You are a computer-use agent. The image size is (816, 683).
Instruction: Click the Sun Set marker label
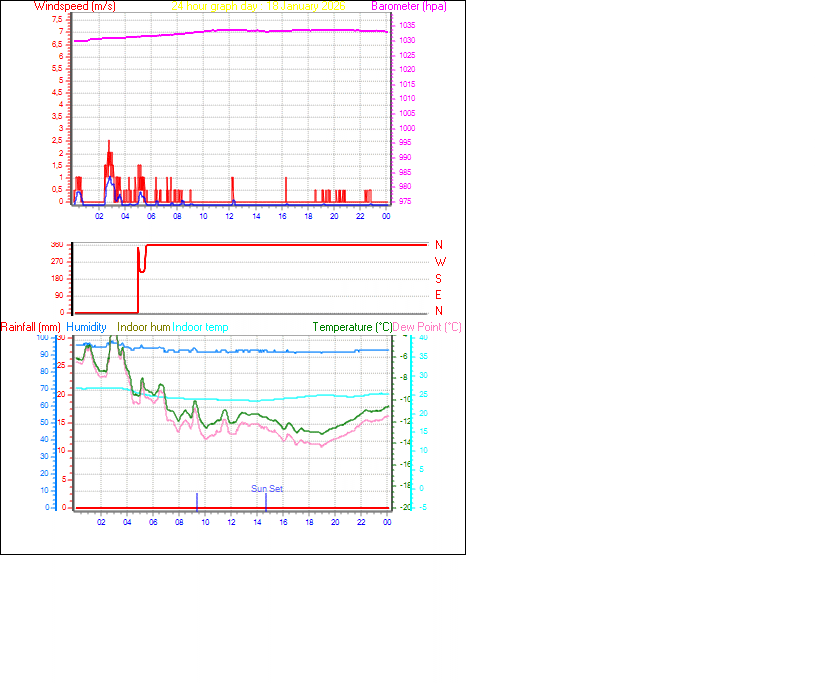pos(267,488)
